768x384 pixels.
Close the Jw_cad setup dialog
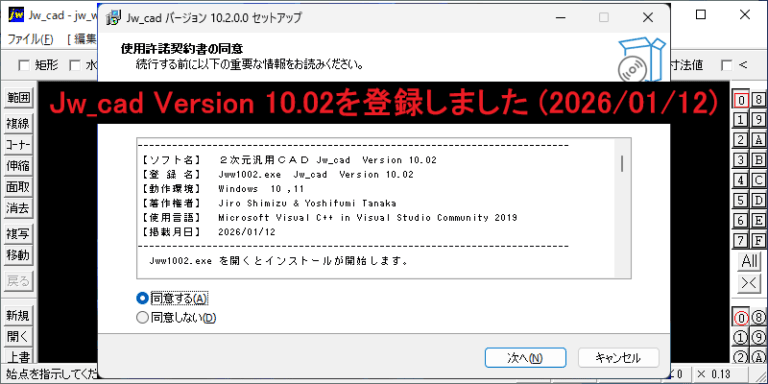click(x=648, y=18)
